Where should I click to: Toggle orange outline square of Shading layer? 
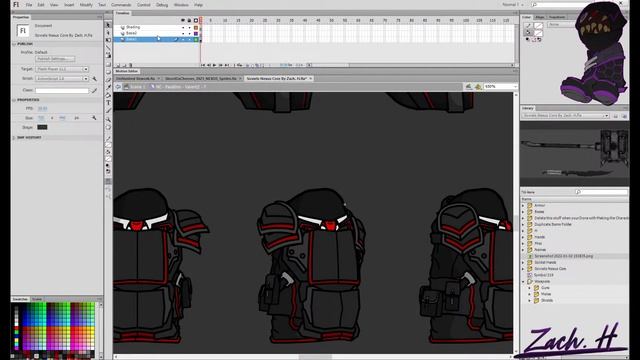[196, 27]
